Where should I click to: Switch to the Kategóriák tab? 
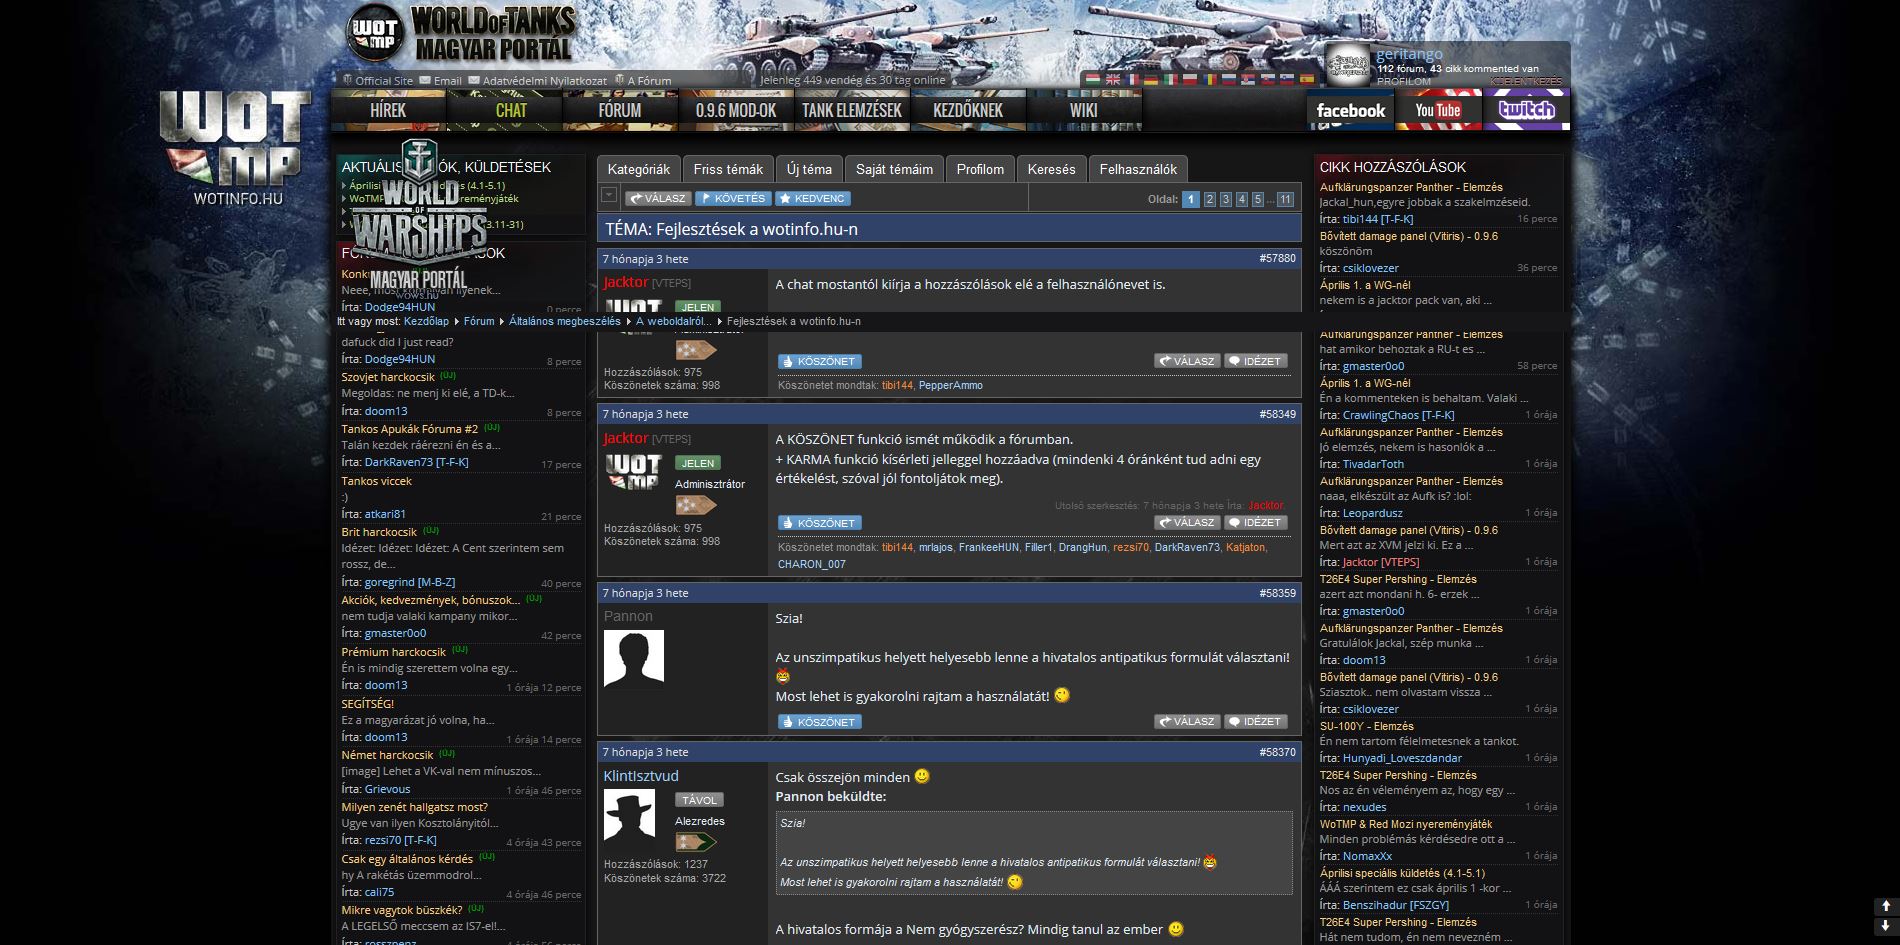coord(639,169)
